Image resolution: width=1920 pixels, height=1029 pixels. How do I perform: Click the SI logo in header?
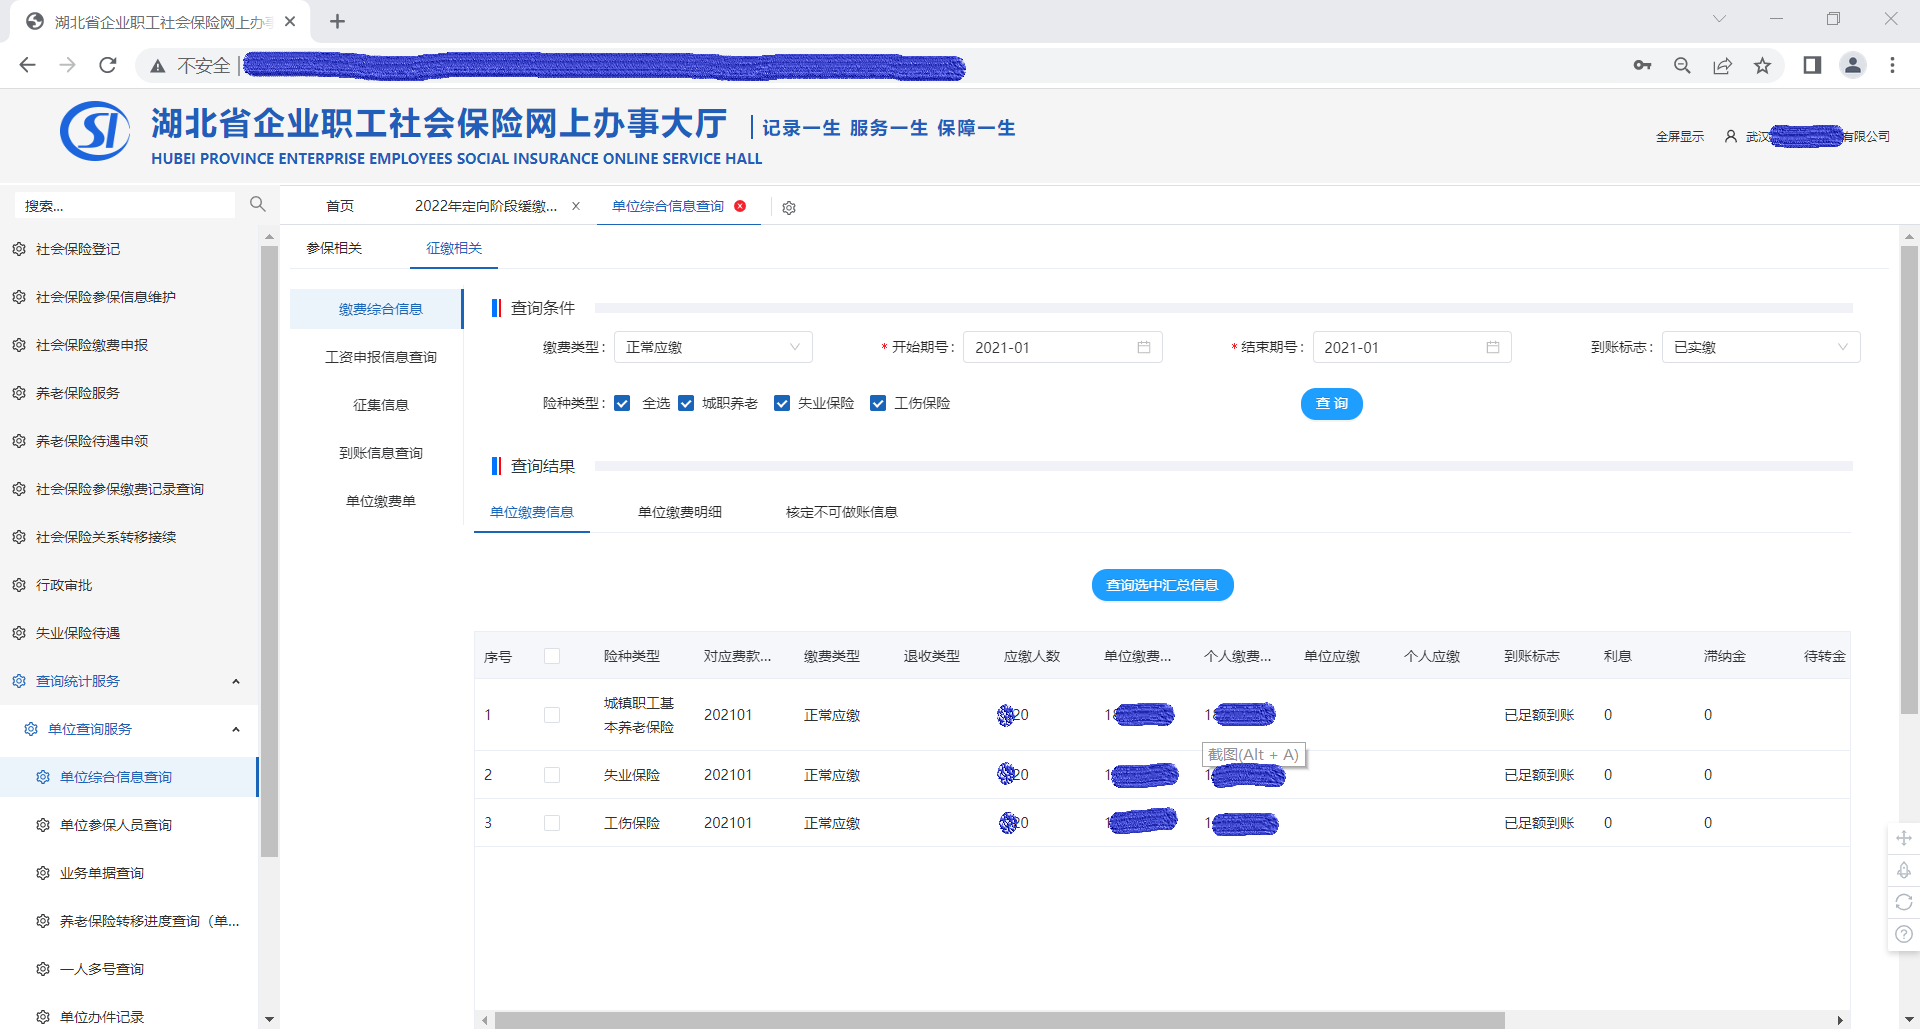pos(95,131)
